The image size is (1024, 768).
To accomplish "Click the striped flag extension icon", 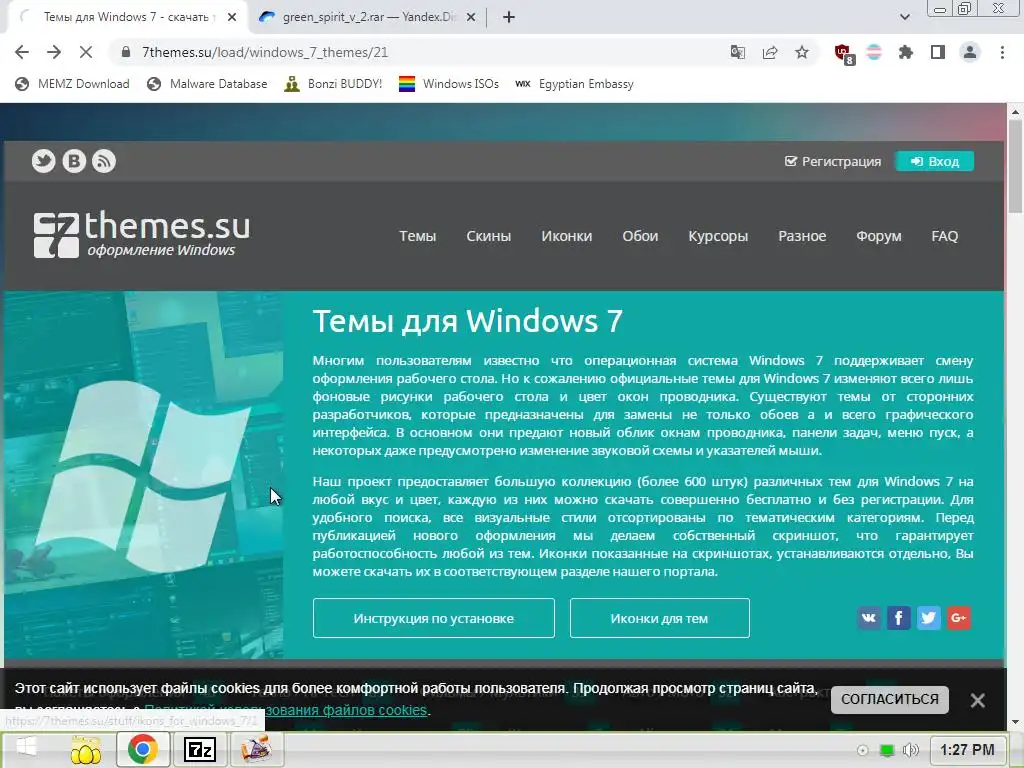I will tap(874, 52).
